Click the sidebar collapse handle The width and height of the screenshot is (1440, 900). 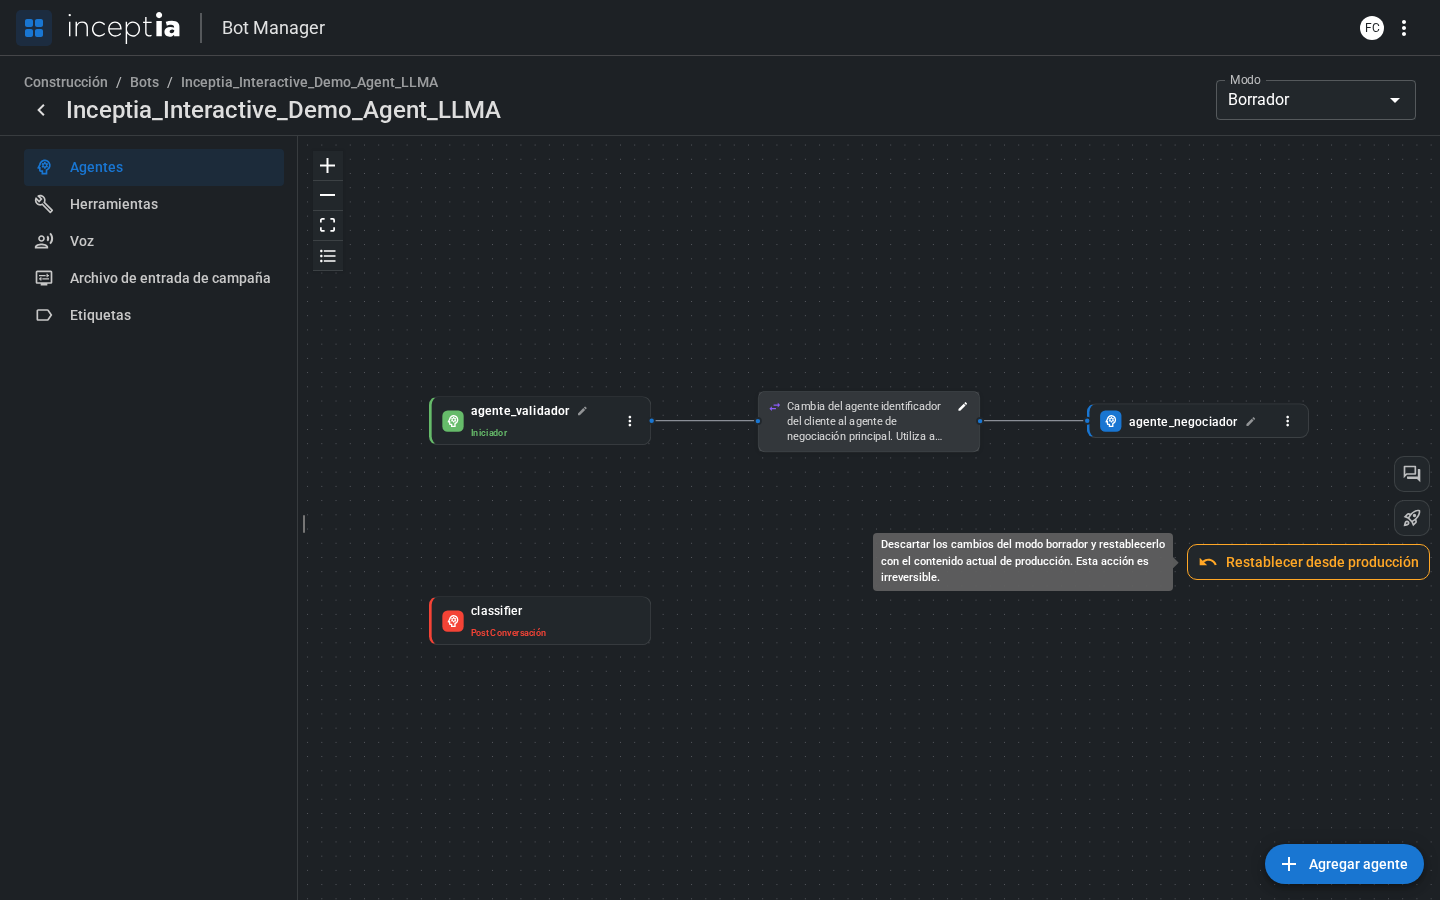304,524
